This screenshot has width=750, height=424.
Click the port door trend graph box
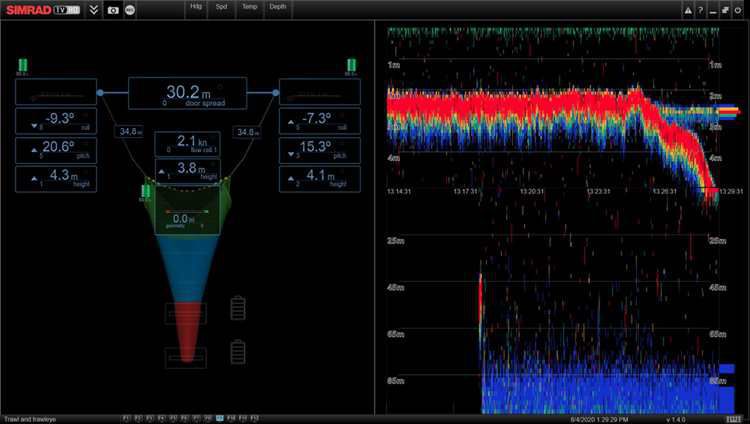click(56, 92)
